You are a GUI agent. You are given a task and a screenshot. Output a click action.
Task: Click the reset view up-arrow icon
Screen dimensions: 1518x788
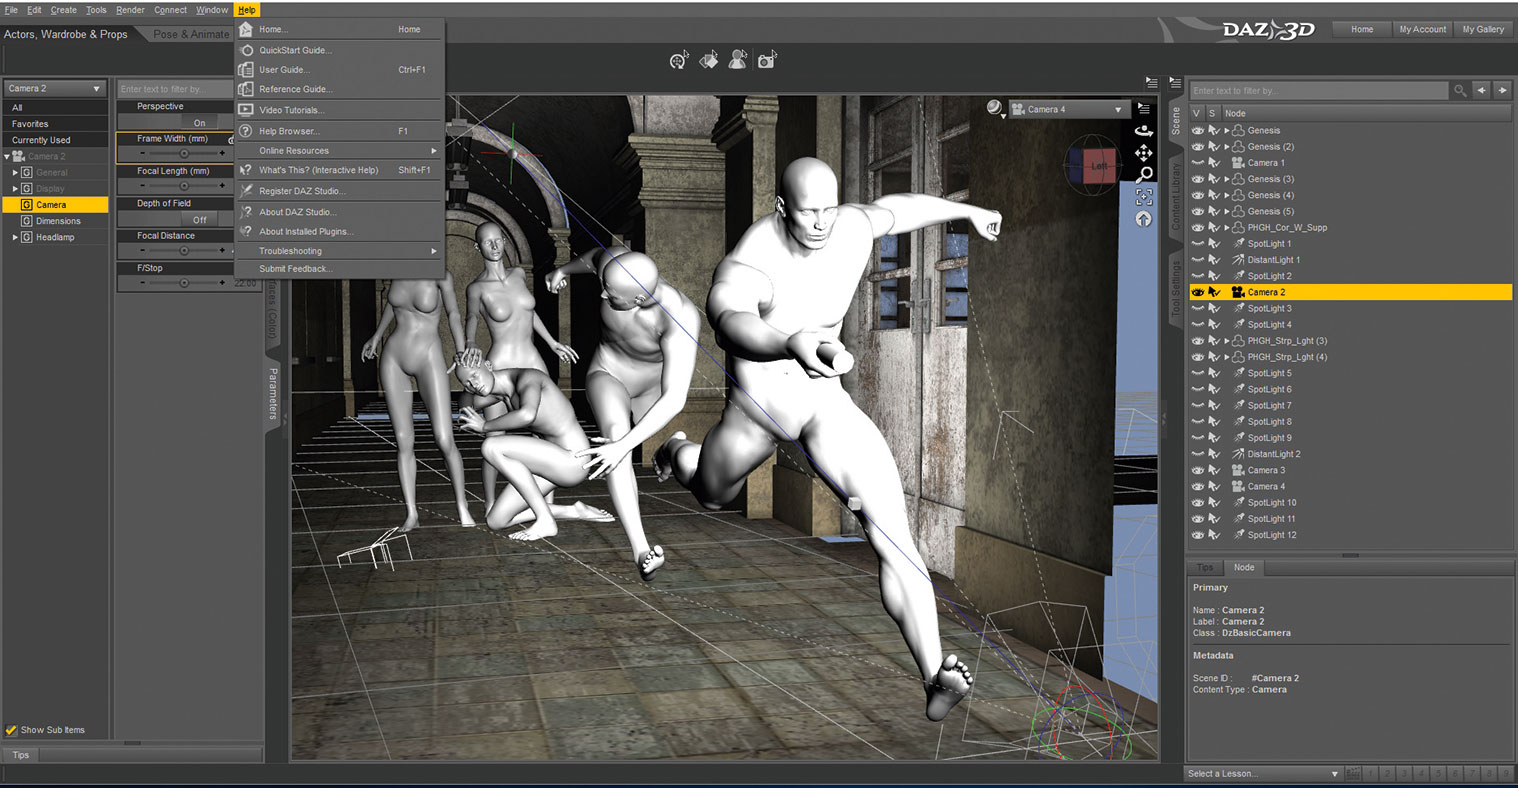click(1144, 219)
